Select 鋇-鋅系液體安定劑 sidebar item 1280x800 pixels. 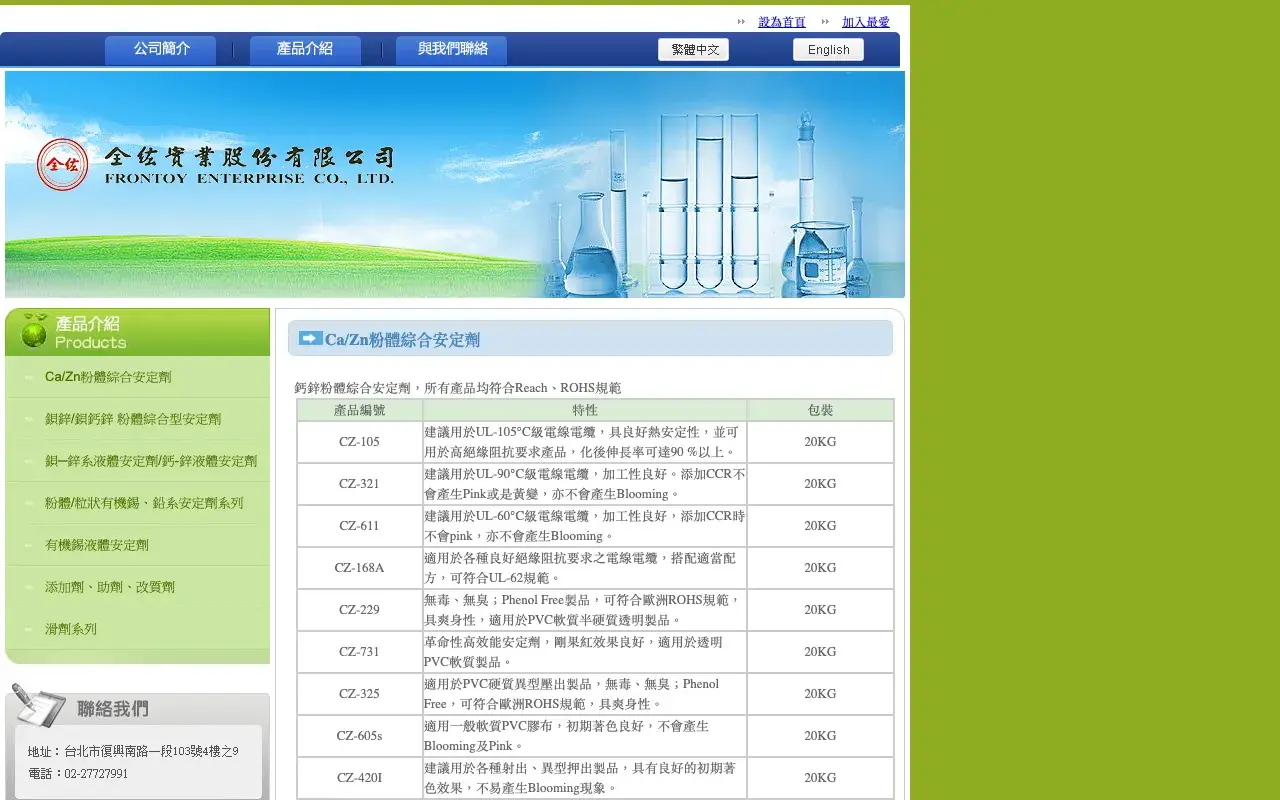click(151, 461)
